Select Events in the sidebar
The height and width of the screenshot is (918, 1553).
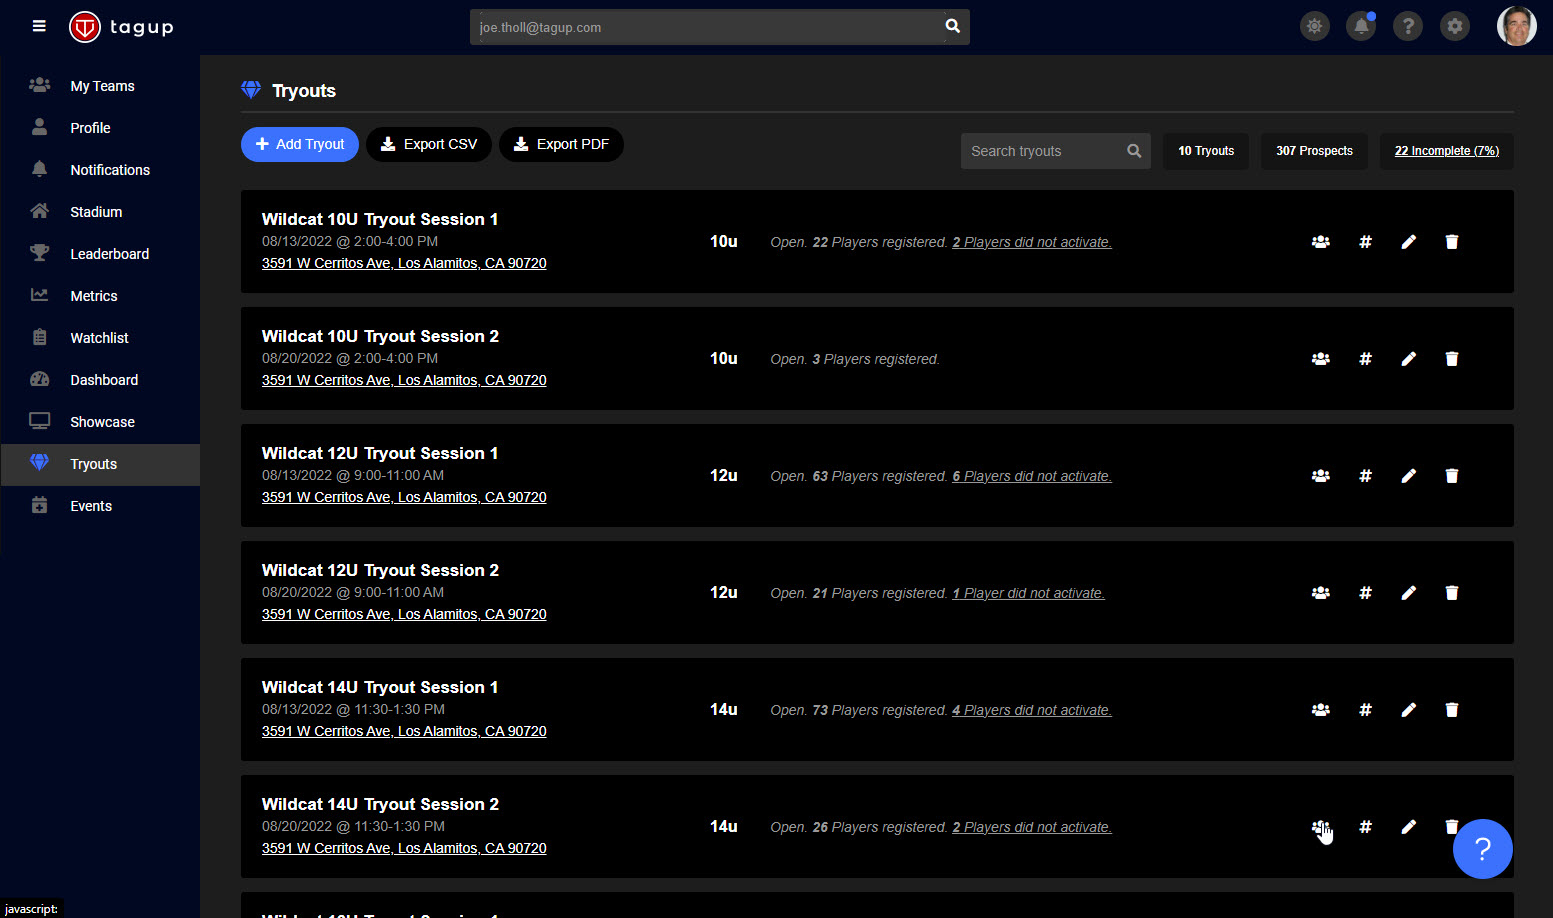coord(91,506)
